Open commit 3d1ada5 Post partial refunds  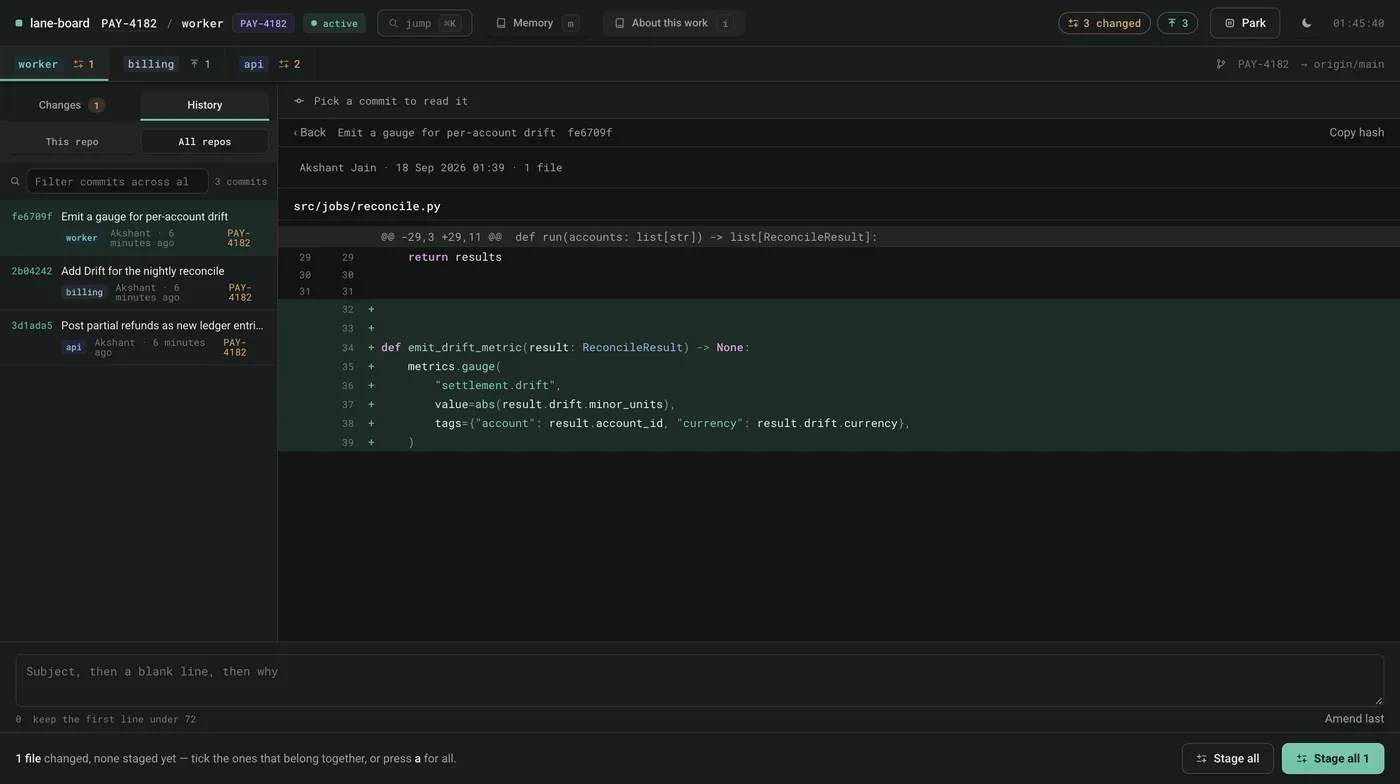click(x=139, y=338)
